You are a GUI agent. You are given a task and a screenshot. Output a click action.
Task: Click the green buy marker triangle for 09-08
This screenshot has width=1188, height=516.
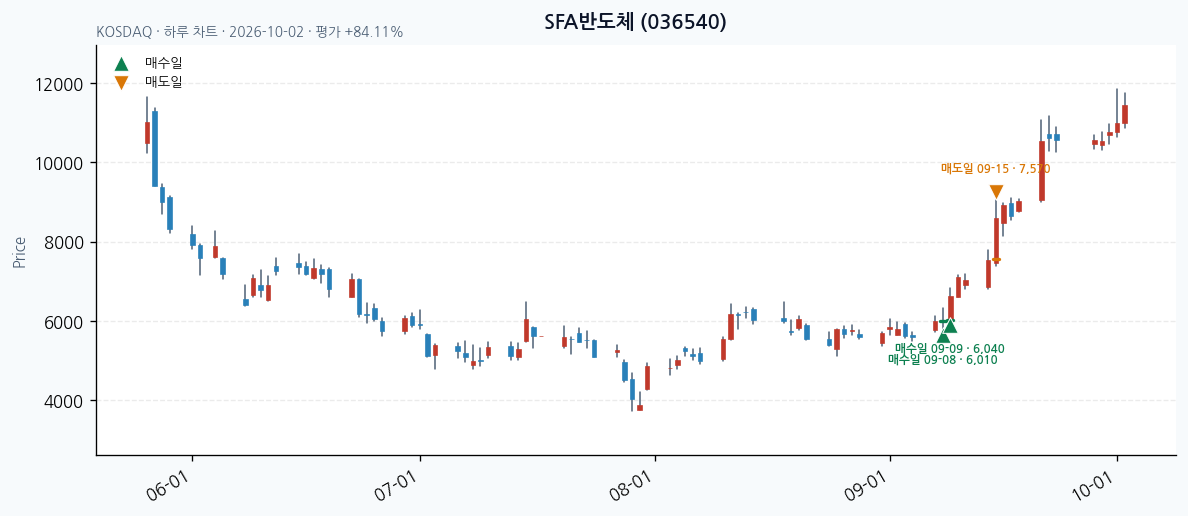(943, 337)
